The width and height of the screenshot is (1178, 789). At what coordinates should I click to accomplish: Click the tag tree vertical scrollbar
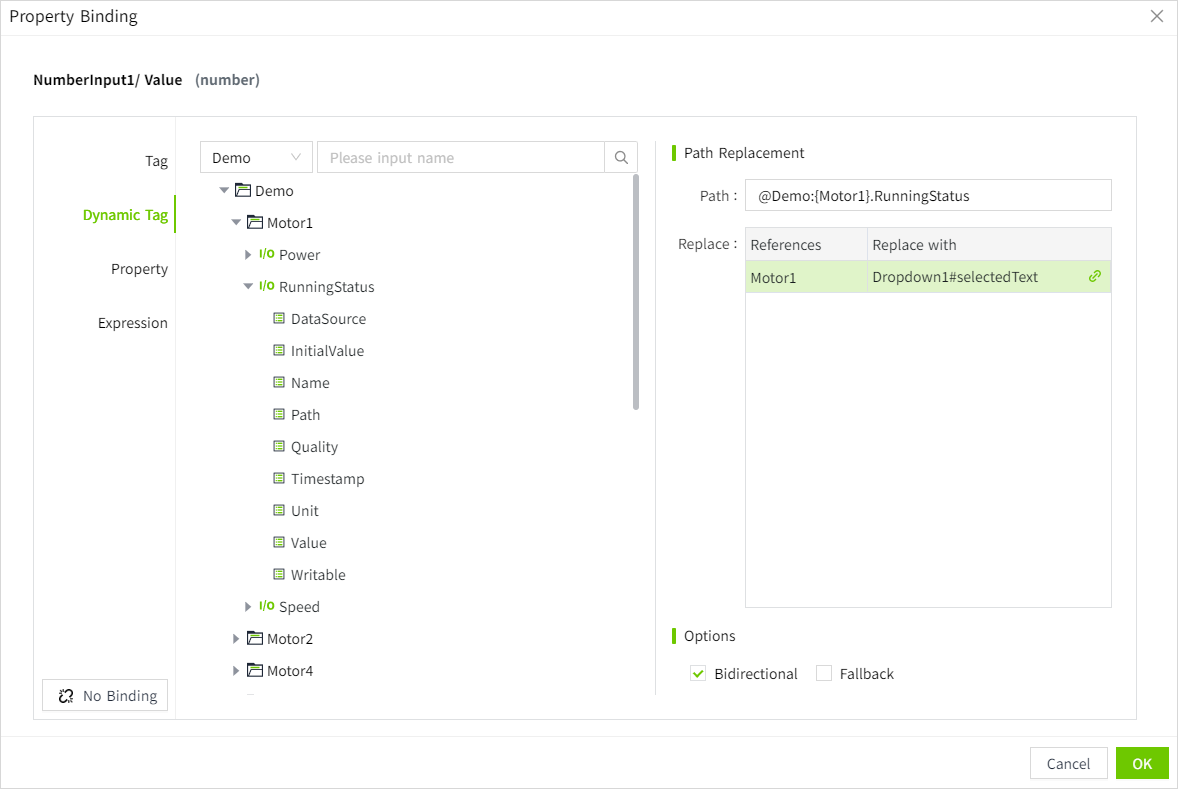(x=636, y=292)
